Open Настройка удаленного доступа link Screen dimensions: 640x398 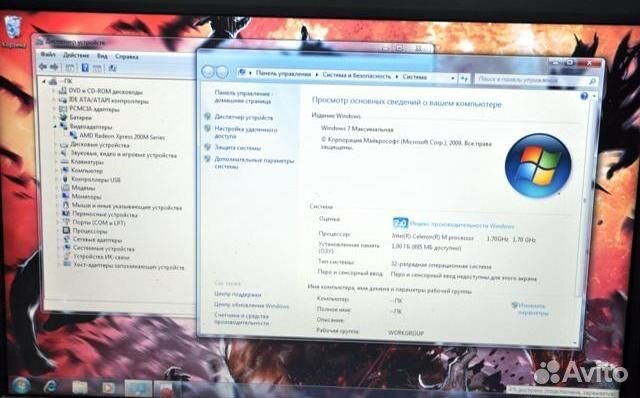tap(246, 133)
